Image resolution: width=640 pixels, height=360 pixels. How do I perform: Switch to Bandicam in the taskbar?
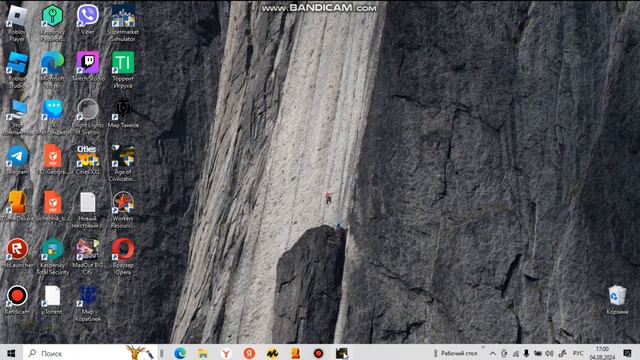tap(318, 353)
